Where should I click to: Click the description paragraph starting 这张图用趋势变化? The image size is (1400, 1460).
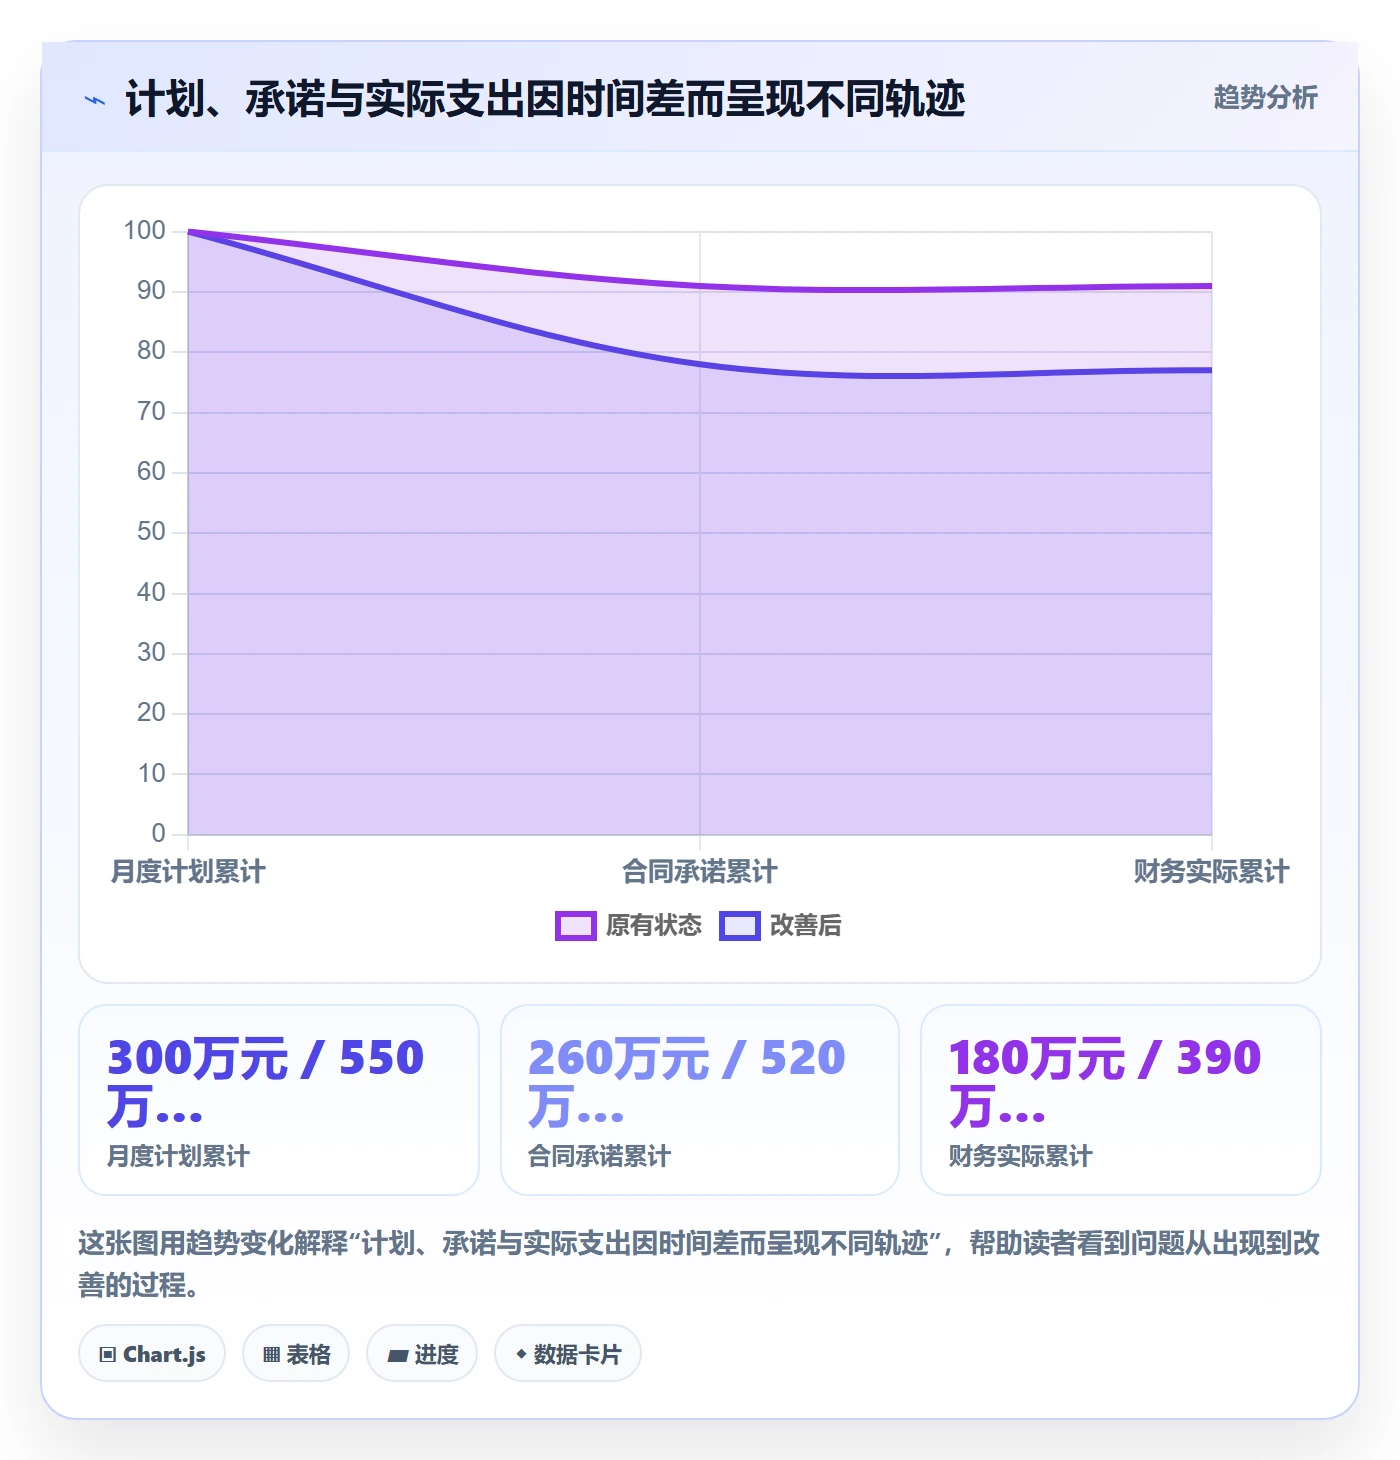point(699,1264)
